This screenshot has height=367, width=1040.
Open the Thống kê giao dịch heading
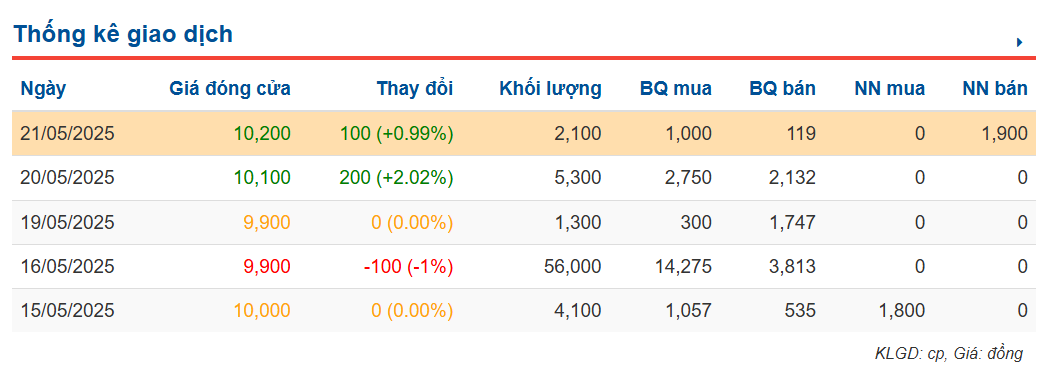coord(123,34)
